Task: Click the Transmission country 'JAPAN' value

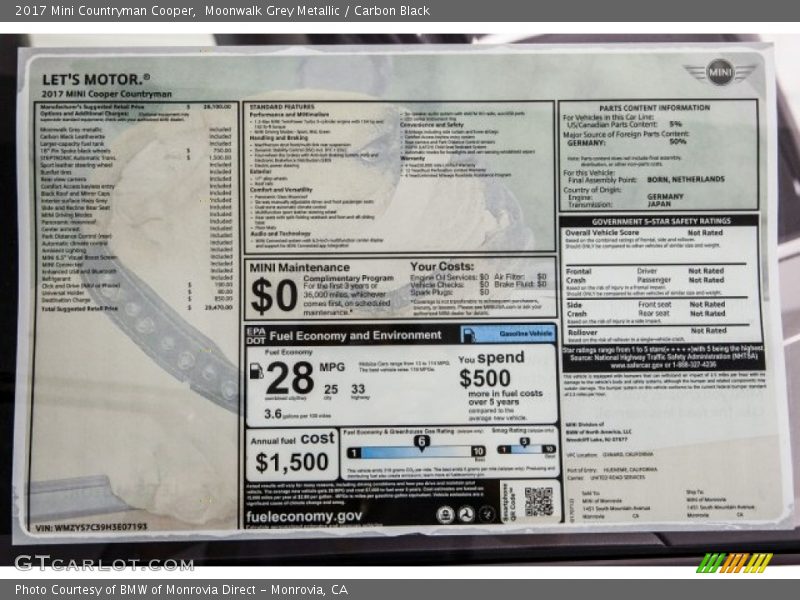Action: [659, 204]
